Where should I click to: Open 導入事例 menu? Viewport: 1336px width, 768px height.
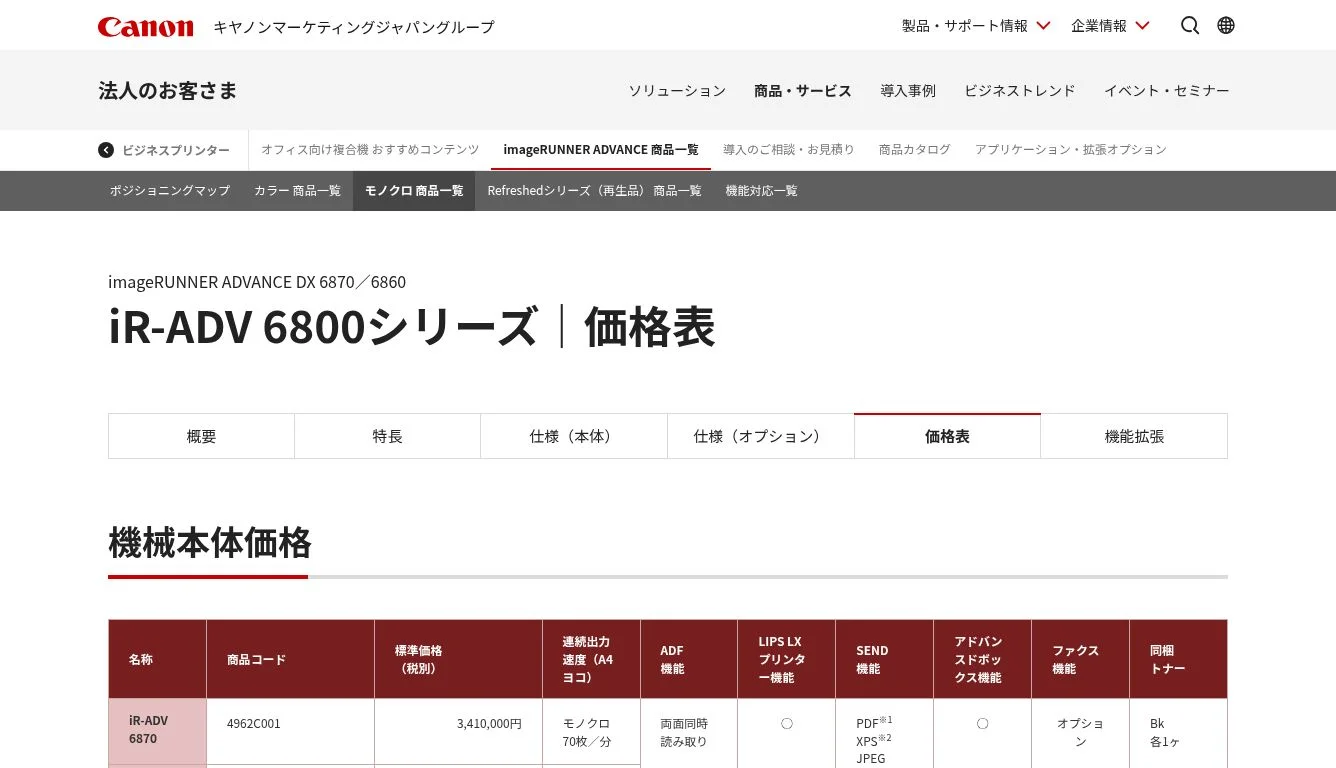(908, 91)
